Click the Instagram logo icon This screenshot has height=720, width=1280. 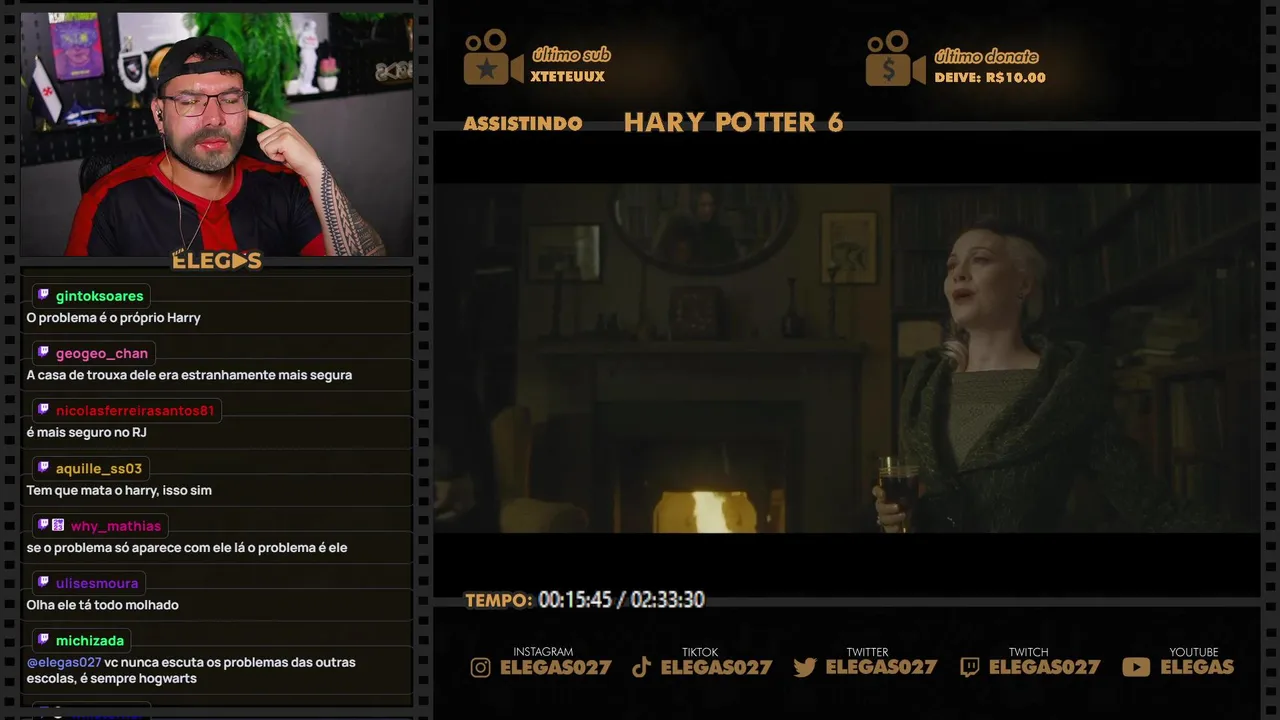point(481,667)
